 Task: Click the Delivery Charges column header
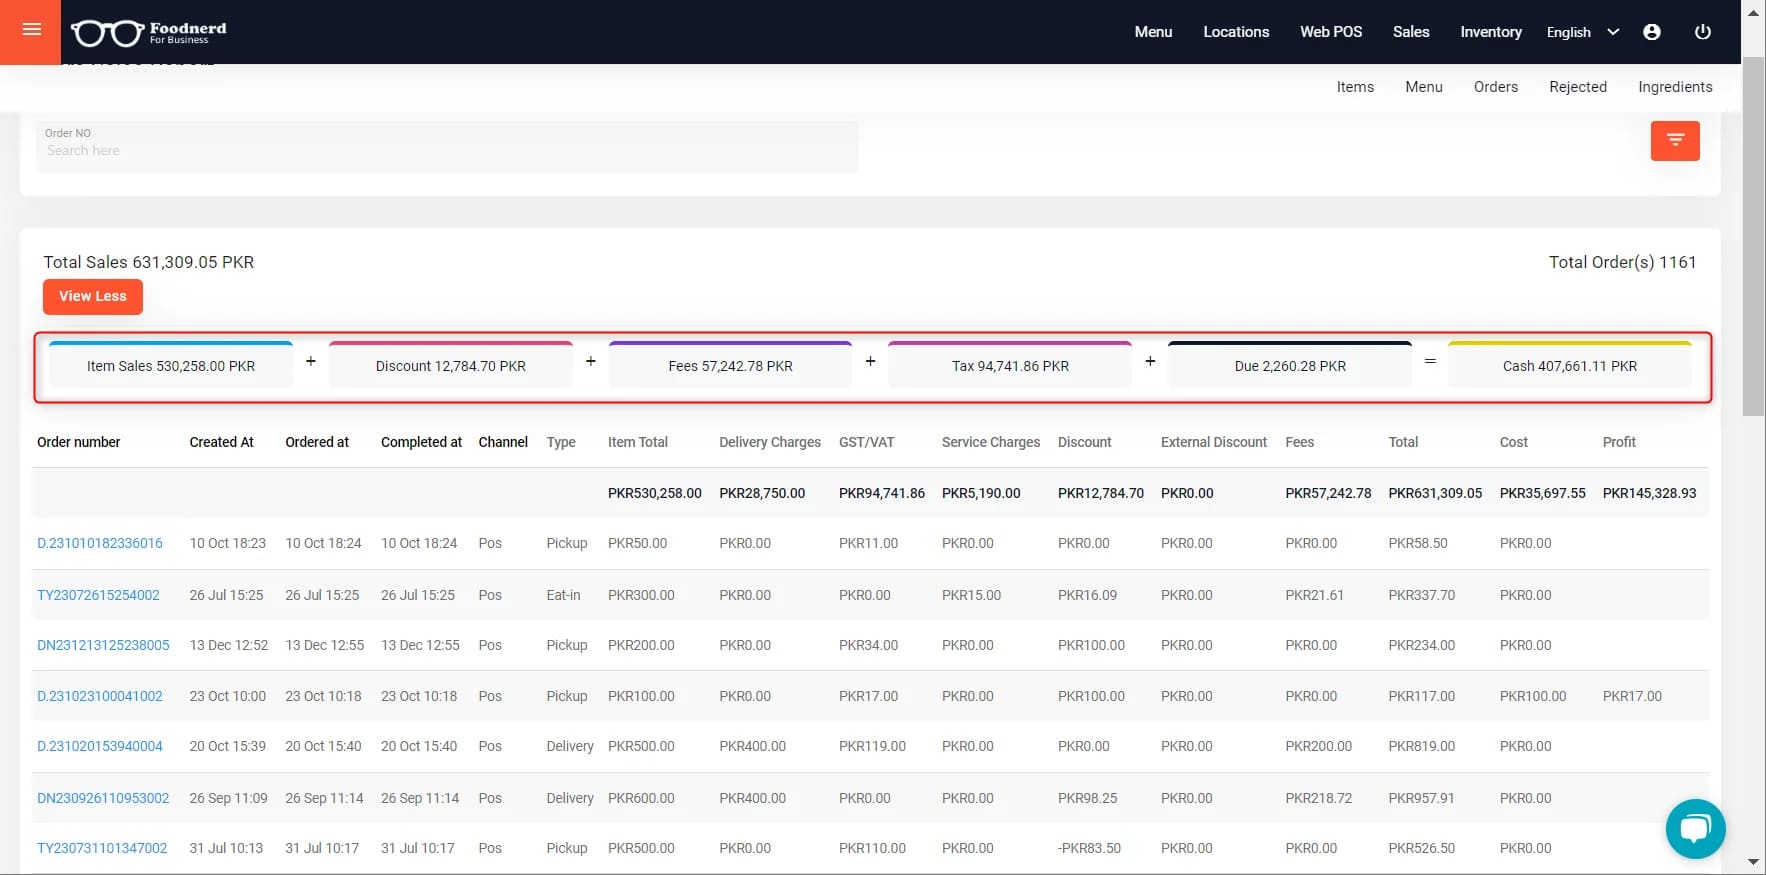pos(770,442)
